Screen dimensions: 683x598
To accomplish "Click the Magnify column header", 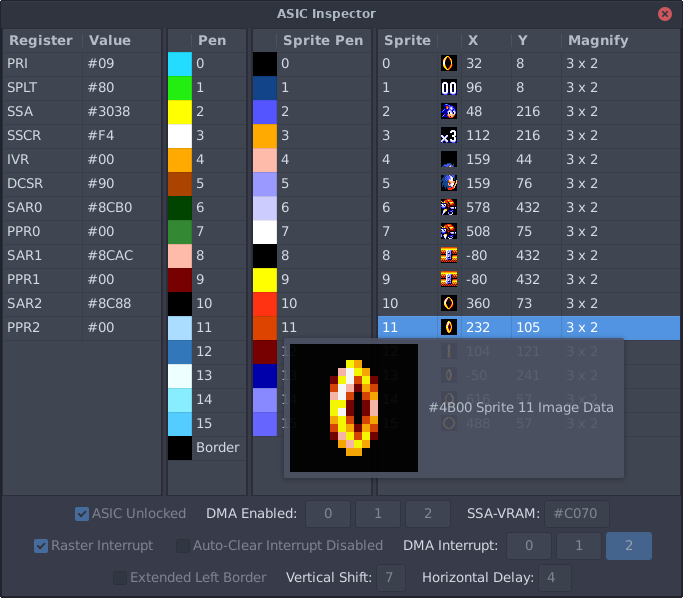I will (620, 41).
